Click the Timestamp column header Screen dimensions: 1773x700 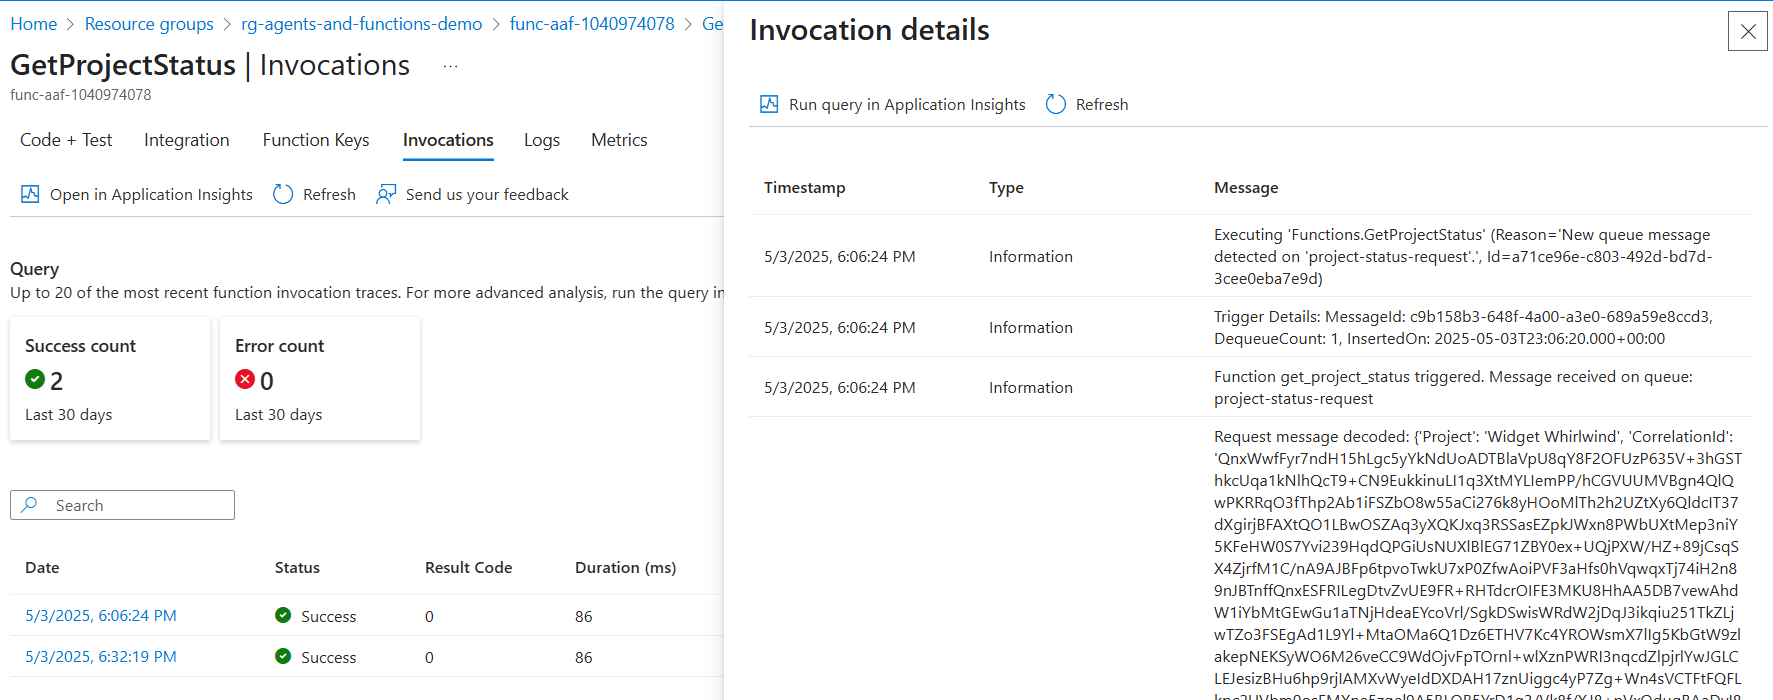[804, 187]
